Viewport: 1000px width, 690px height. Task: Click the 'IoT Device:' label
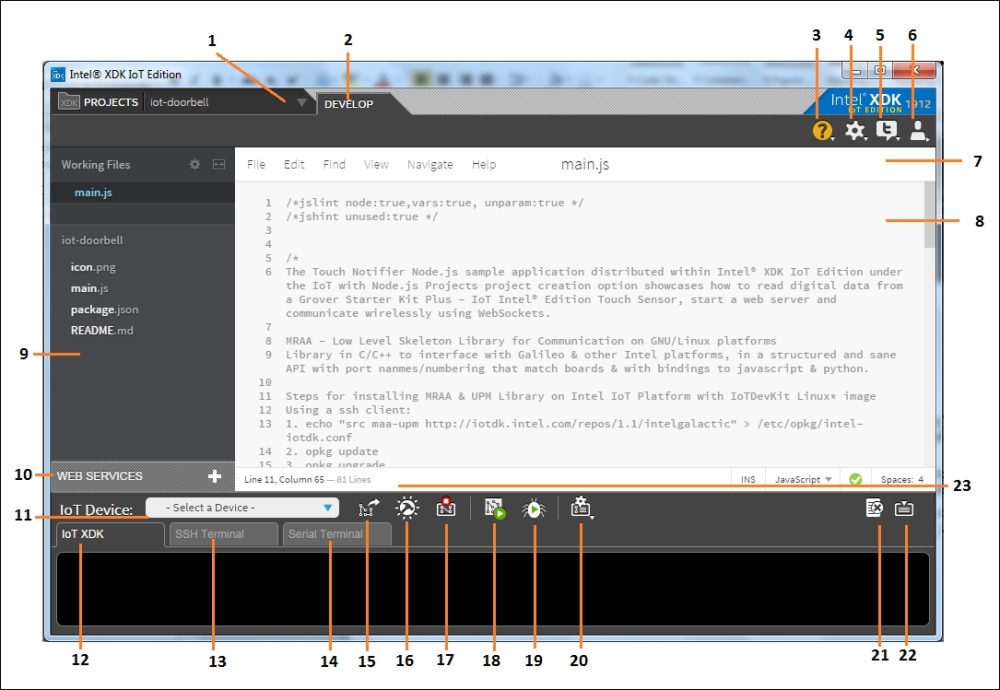coord(96,510)
